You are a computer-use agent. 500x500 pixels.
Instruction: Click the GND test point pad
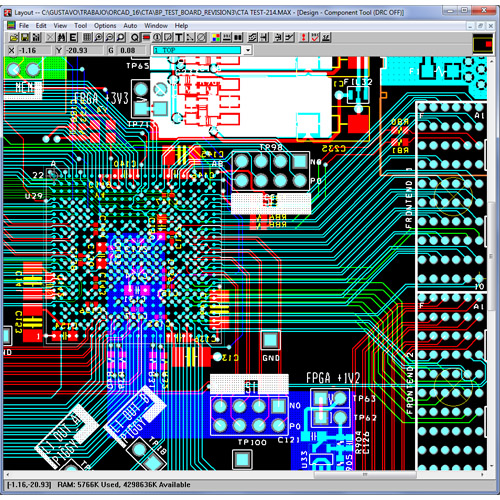click(270, 340)
